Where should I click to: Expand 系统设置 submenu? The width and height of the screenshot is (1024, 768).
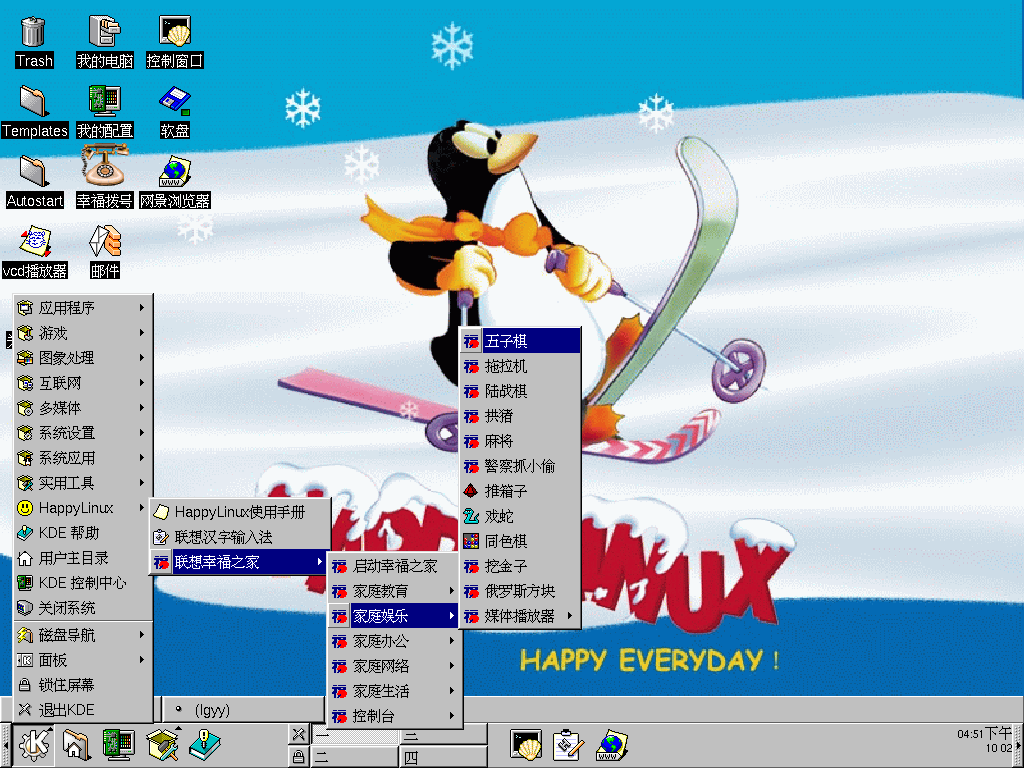pos(83,433)
